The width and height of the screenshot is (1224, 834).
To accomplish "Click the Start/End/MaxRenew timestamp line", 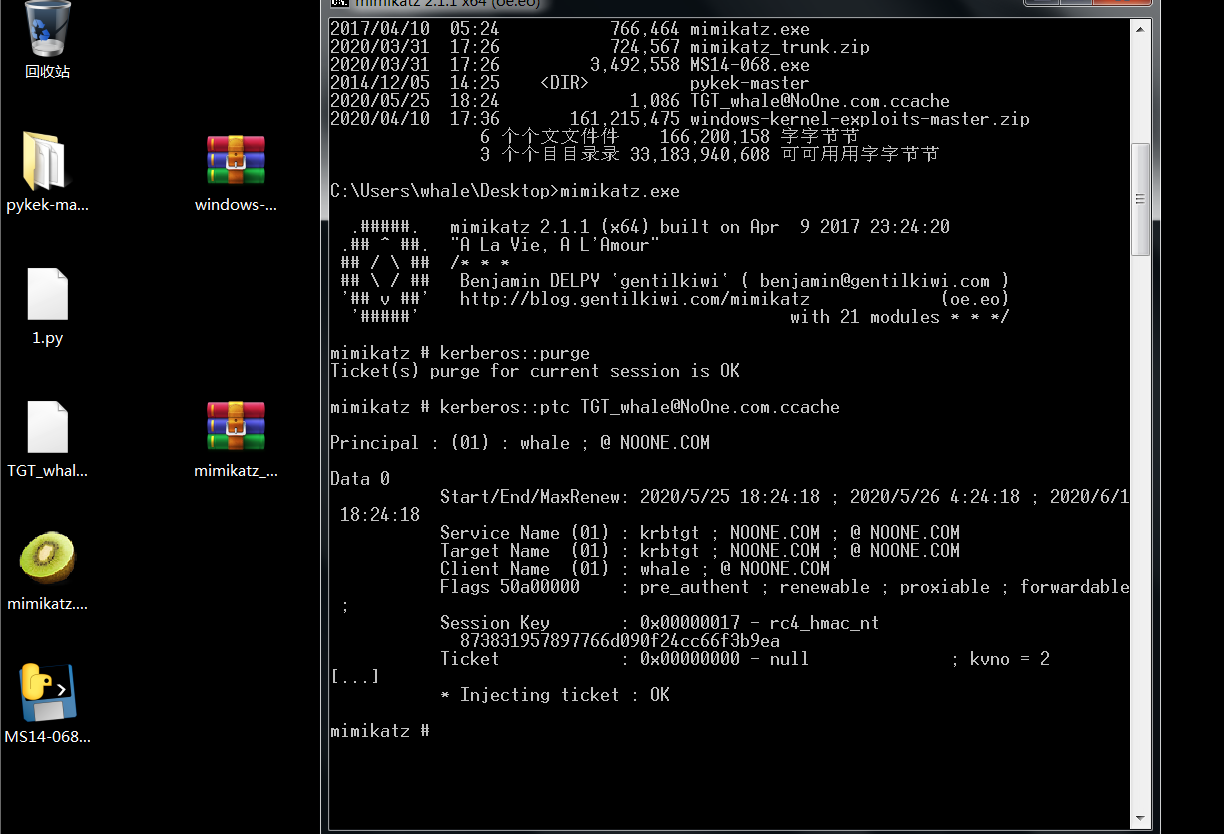I will [x=785, y=497].
